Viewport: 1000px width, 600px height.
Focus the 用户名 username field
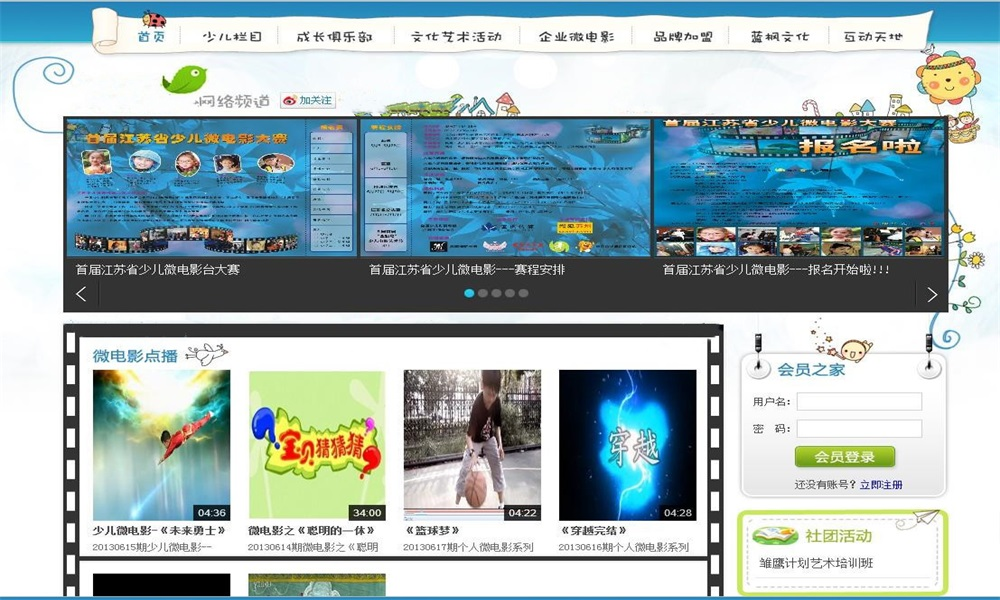coord(859,402)
